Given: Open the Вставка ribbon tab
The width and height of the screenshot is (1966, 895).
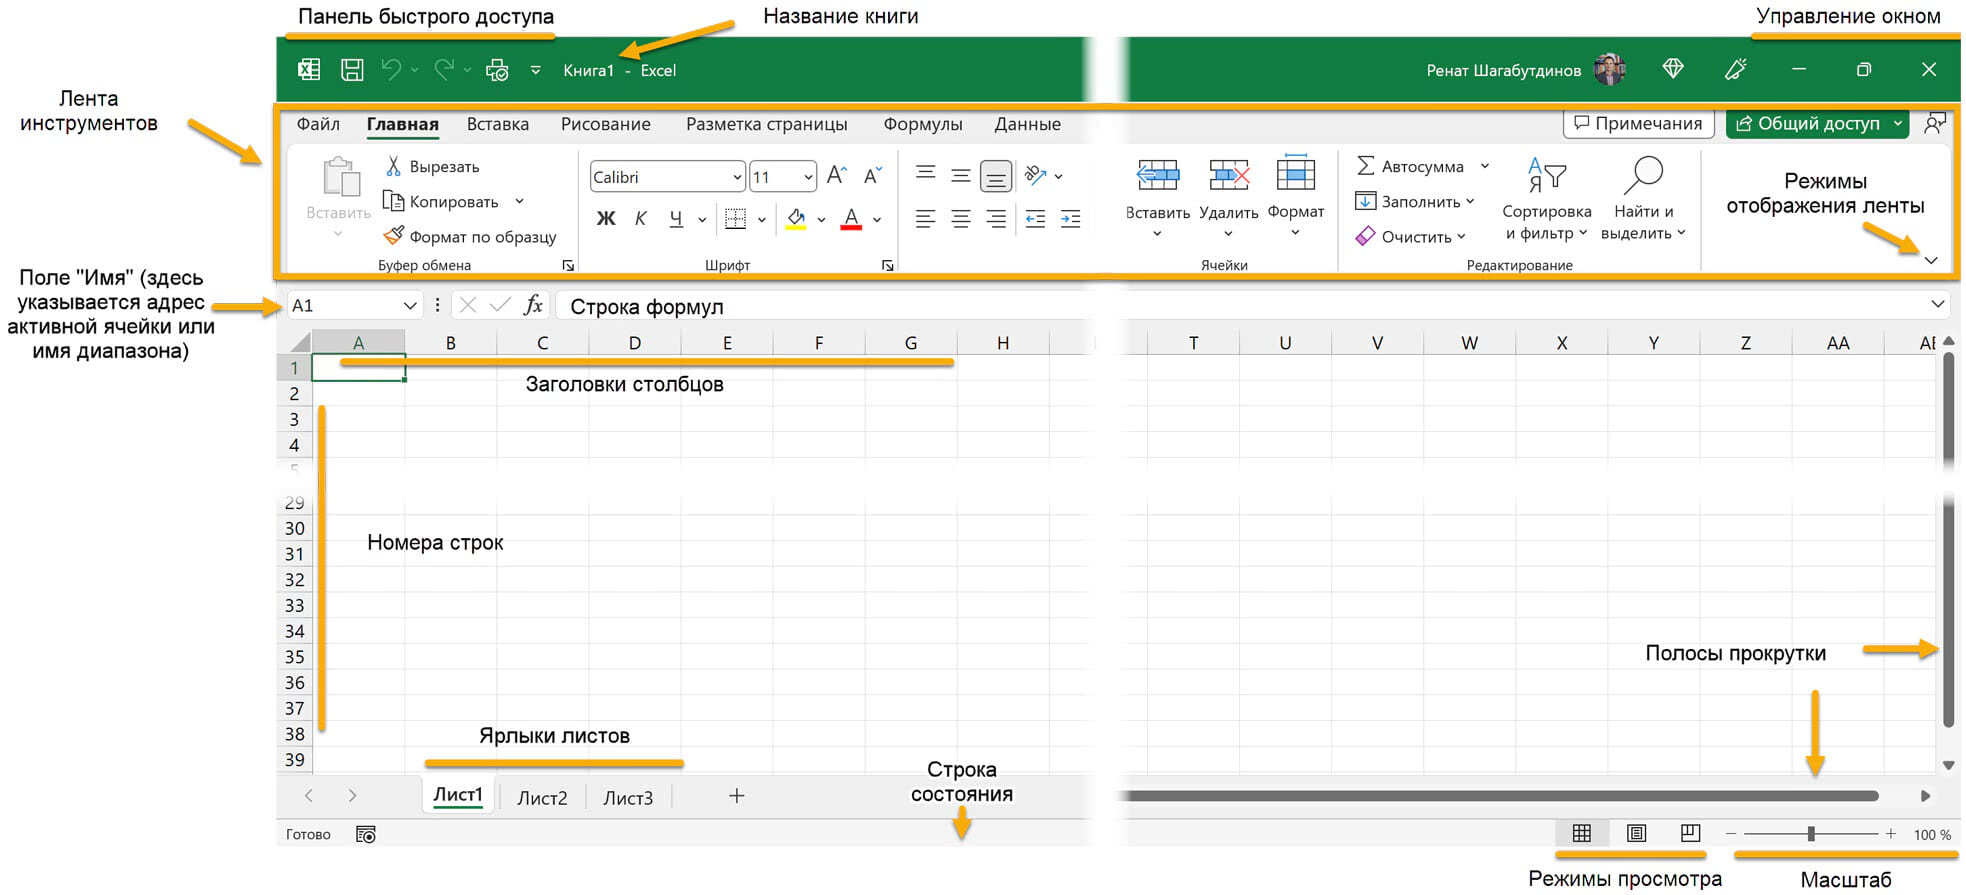Looking at the screenshot, I should (x=497, y=124).
